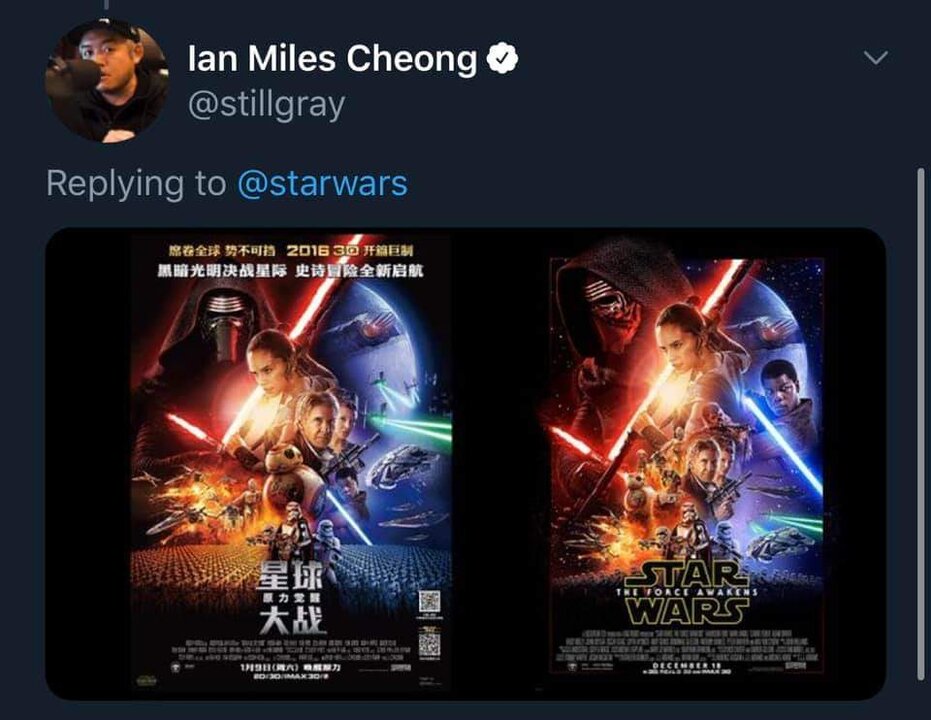Open the Chinese Force Awakens poster
This screenshot has height=720, width=931.
(291, 464)
